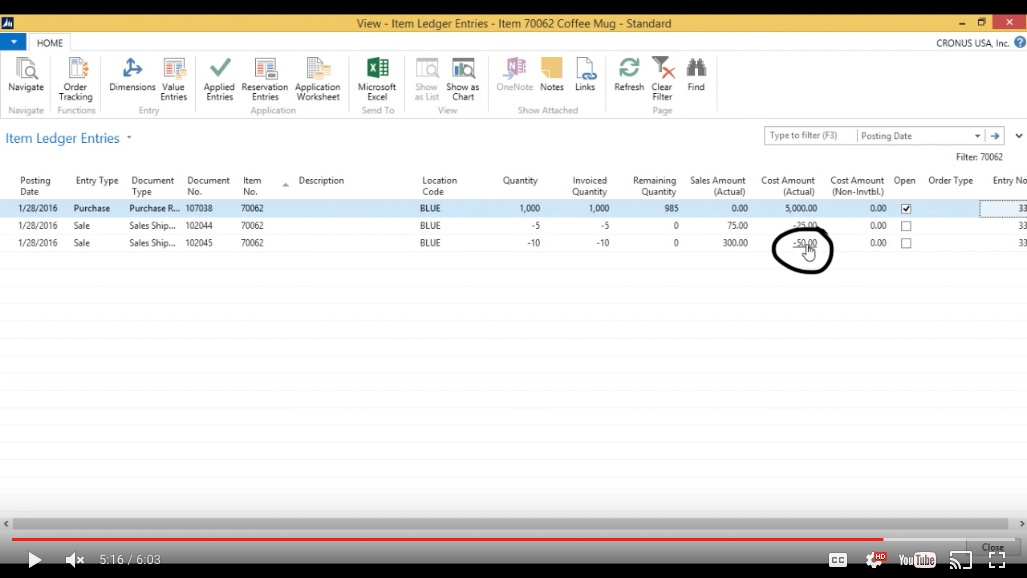Open OneNote attachment
This screenshot has height=578, width=1027.
tap(515, 74)
